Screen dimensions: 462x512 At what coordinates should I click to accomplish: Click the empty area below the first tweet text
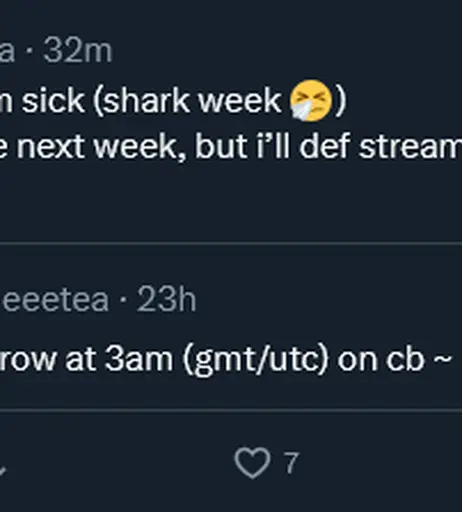pyautogui.click(x=231, y=202)
